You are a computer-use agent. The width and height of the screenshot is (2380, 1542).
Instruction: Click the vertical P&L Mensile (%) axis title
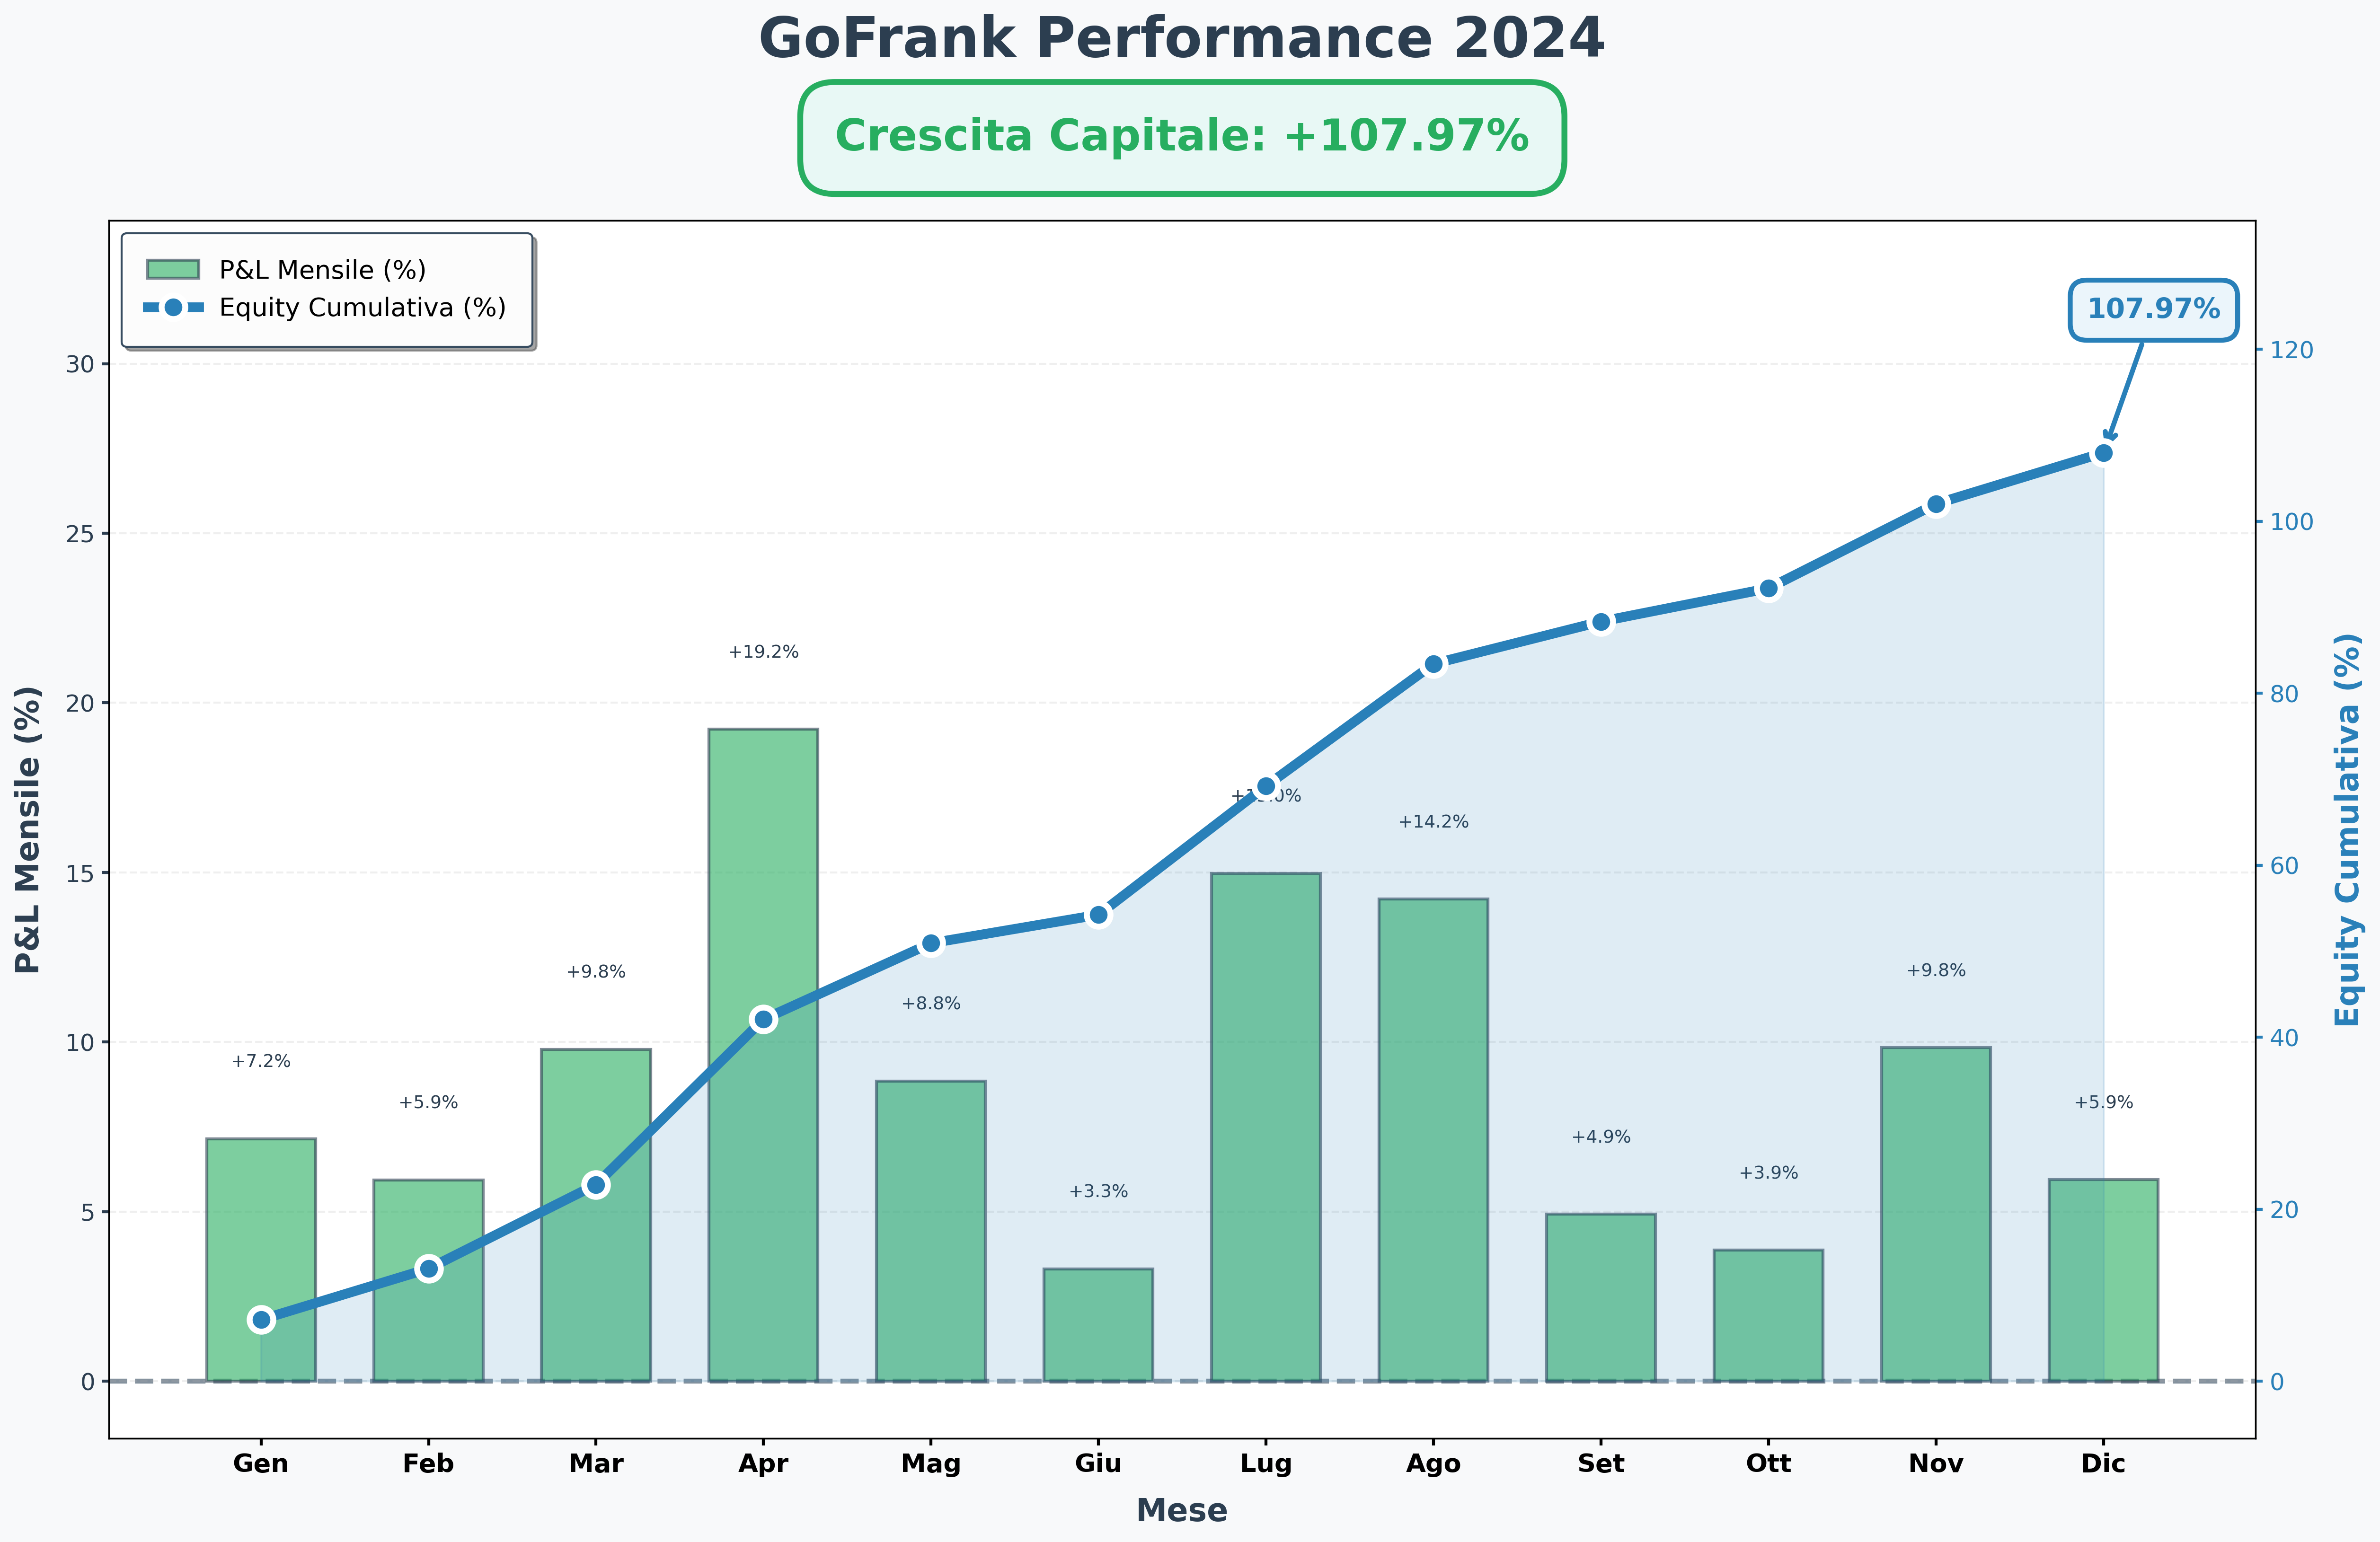pyautogui.click(x=28, y=830)
